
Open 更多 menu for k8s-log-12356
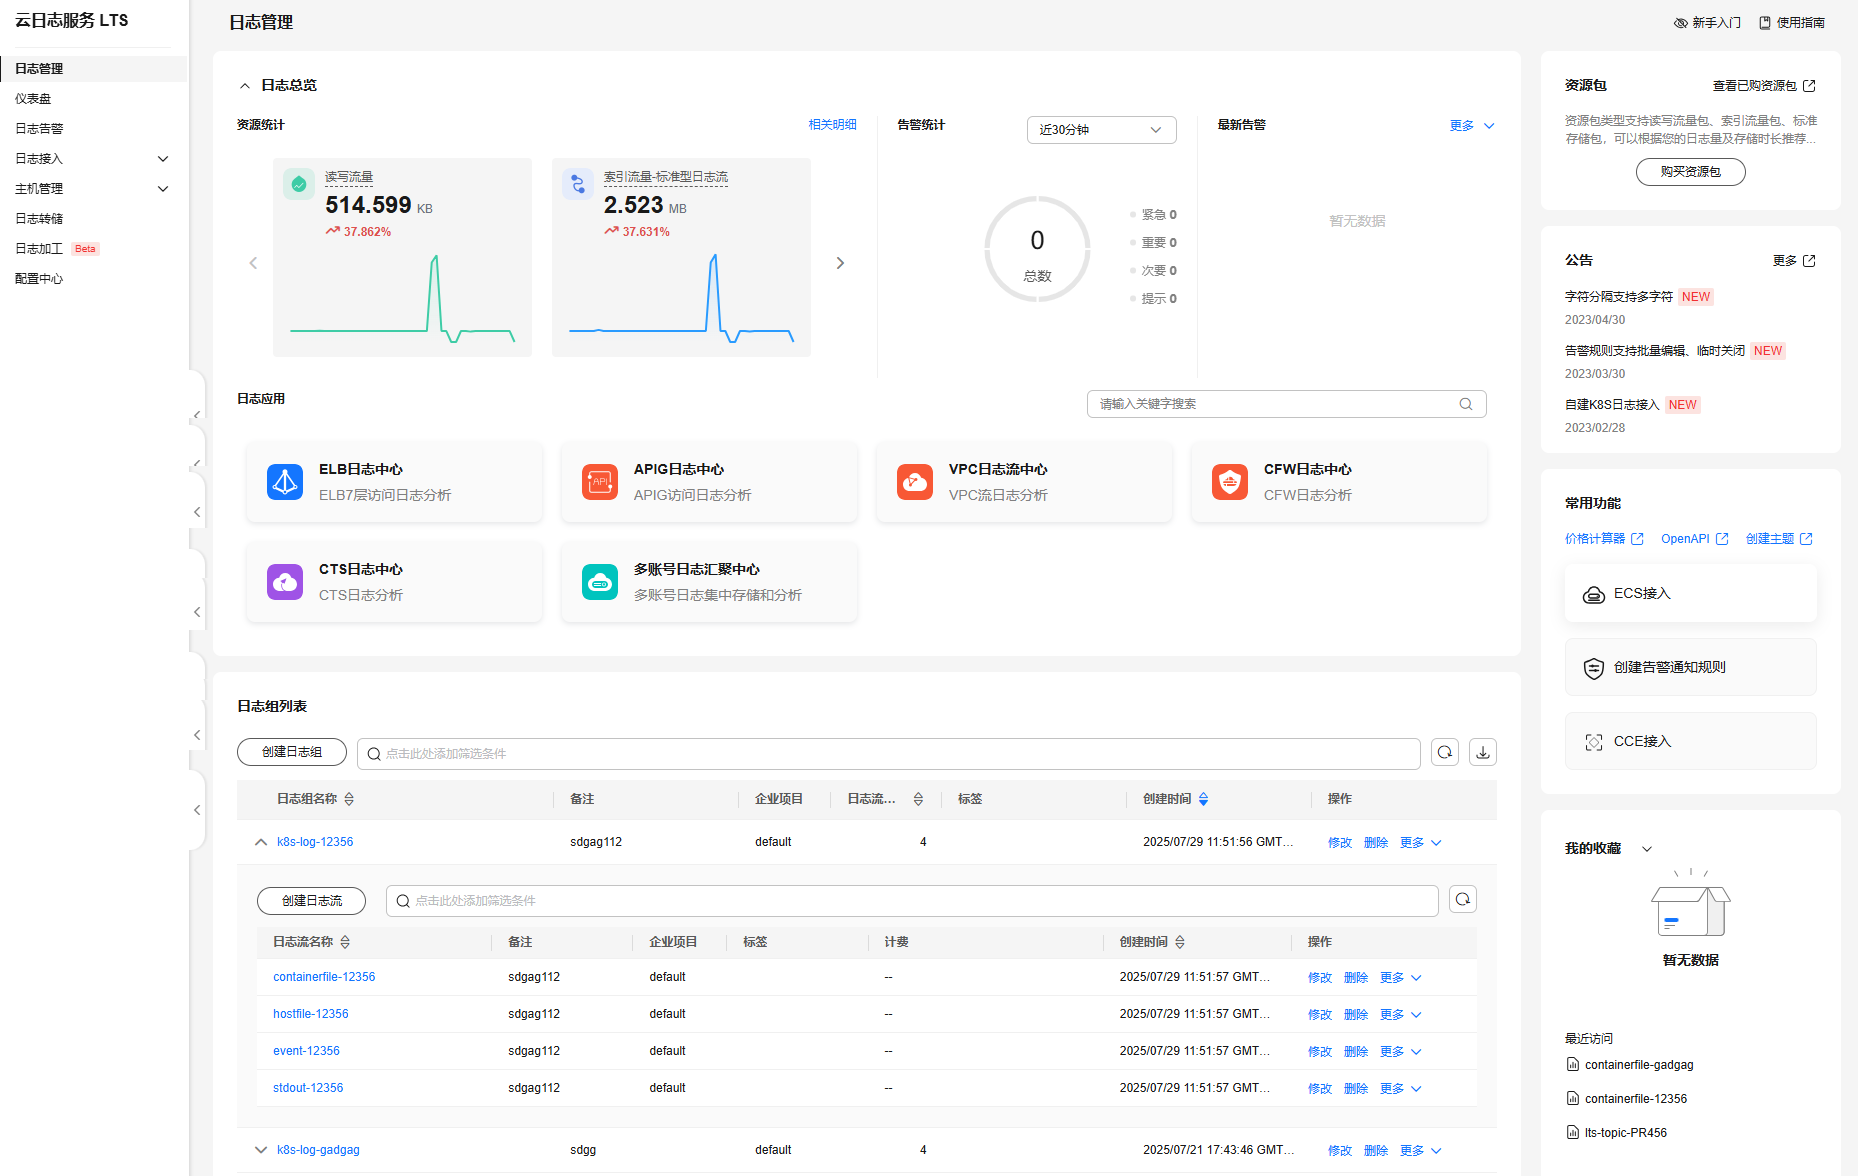point(1421,843)
